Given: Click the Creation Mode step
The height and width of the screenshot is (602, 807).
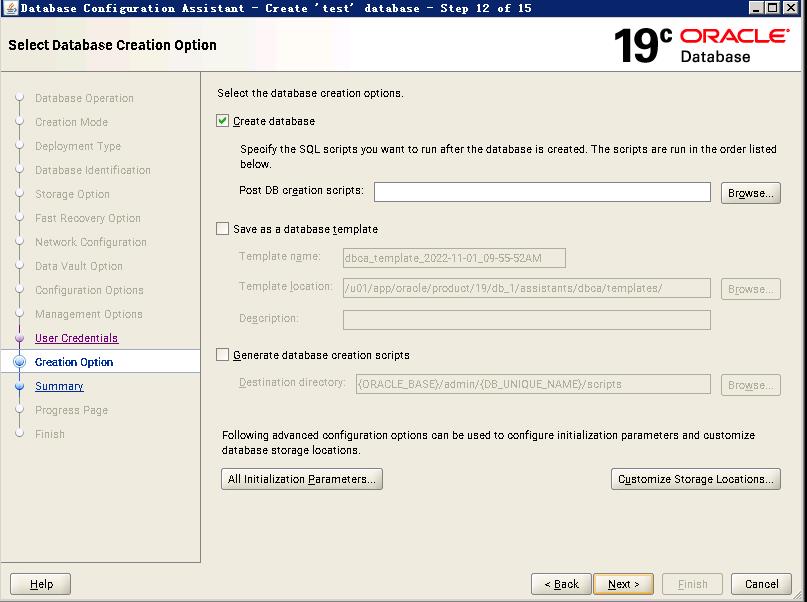Looking at the screenshot, I should (72, 122).
